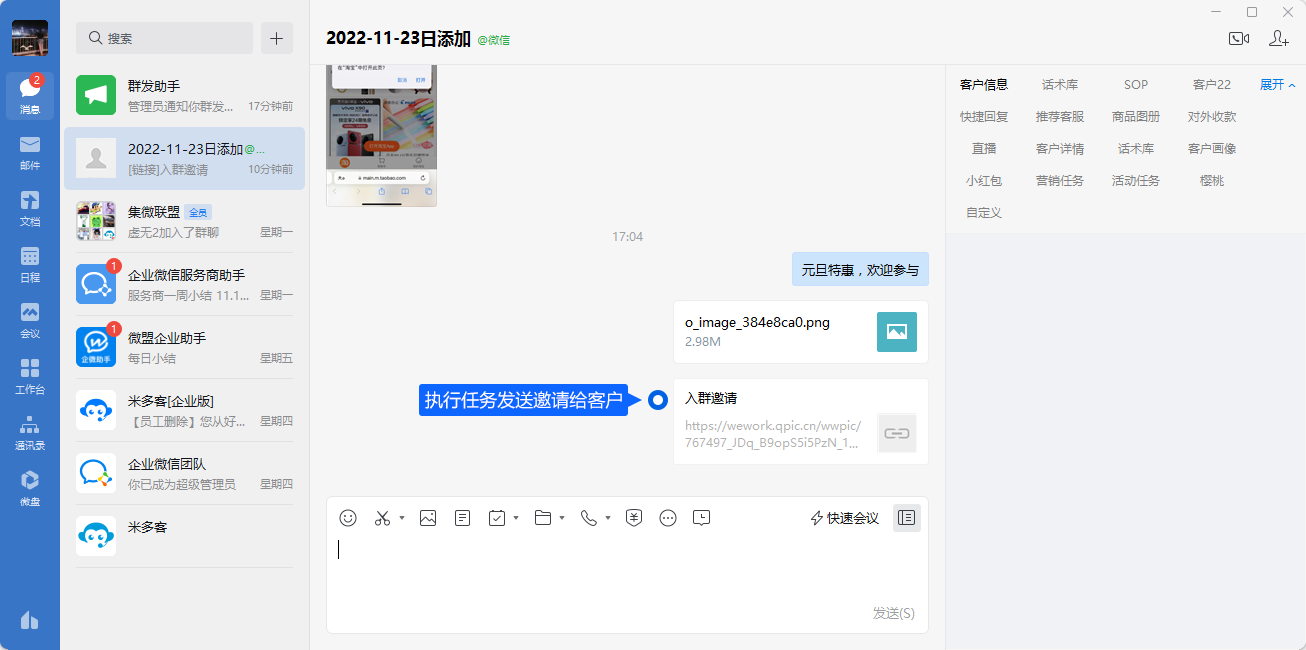Start a video call from header

coord(1239,38)
